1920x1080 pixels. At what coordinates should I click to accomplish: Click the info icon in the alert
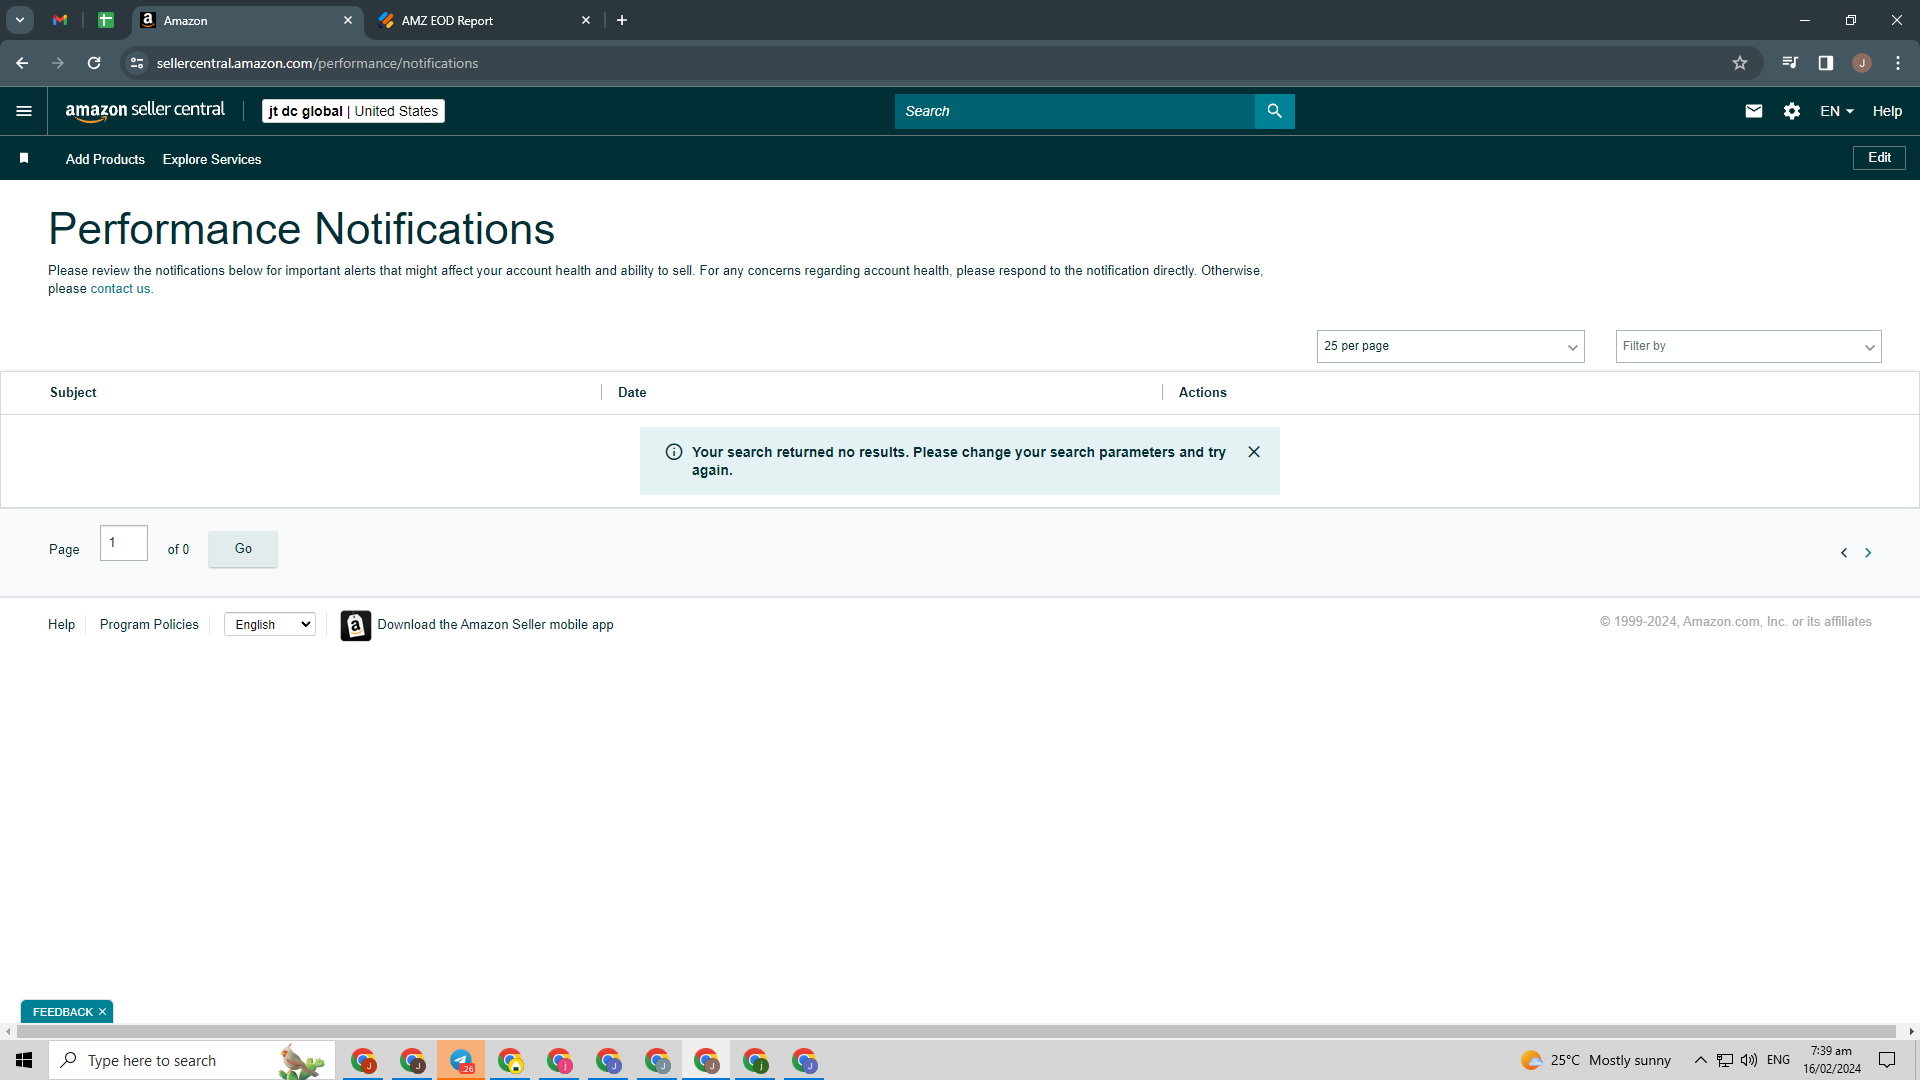[674, 452]
